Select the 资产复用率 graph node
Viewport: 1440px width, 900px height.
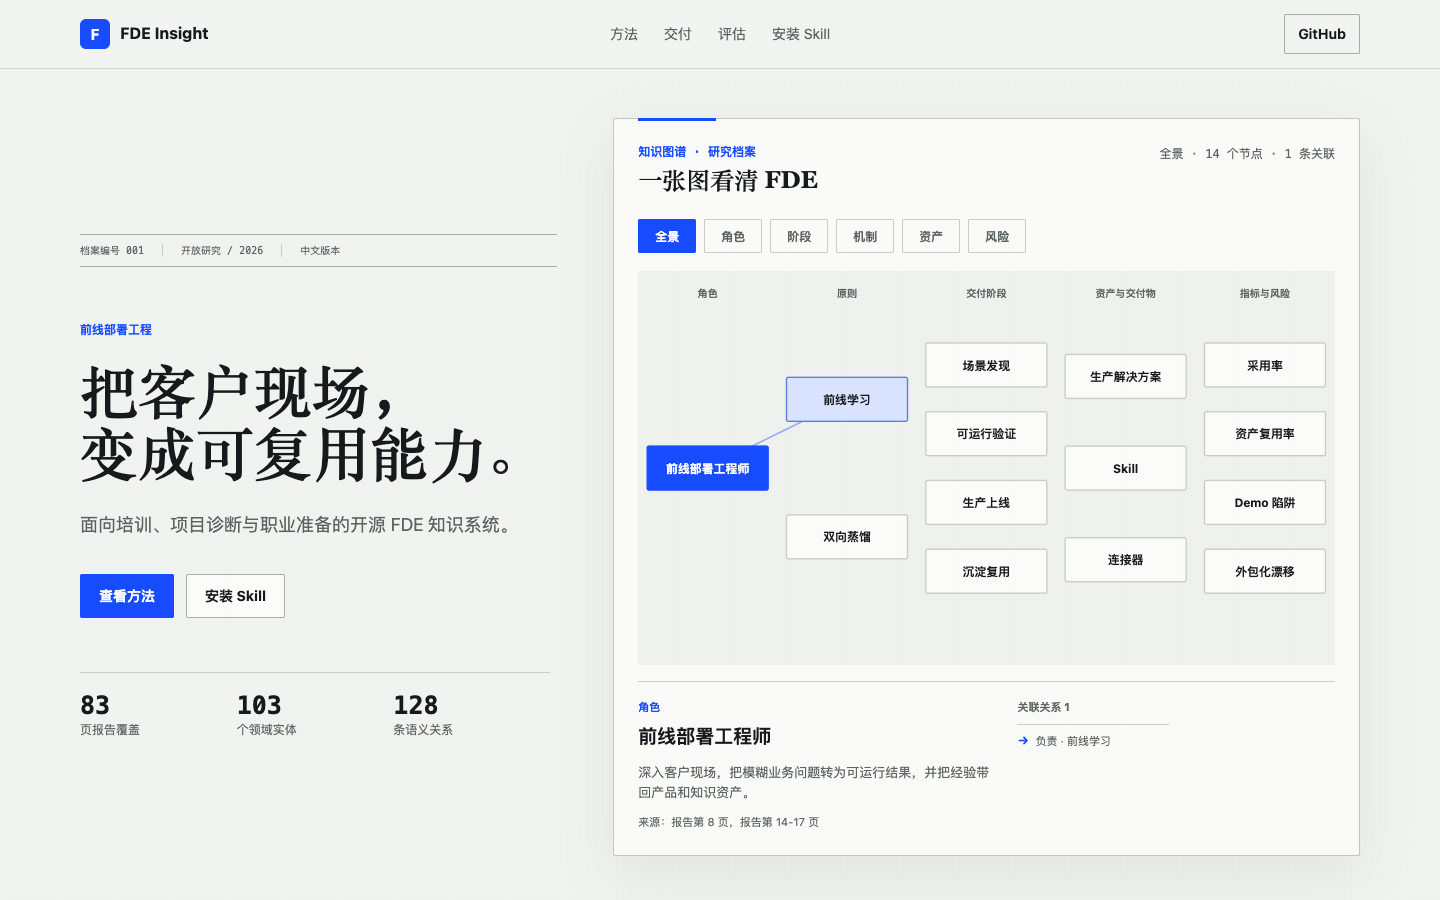pos(1265,434)
